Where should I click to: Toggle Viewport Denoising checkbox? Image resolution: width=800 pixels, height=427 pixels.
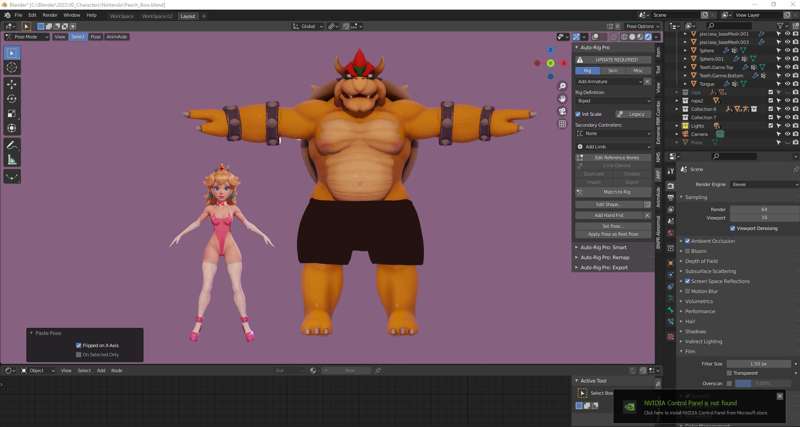(733, 229)
